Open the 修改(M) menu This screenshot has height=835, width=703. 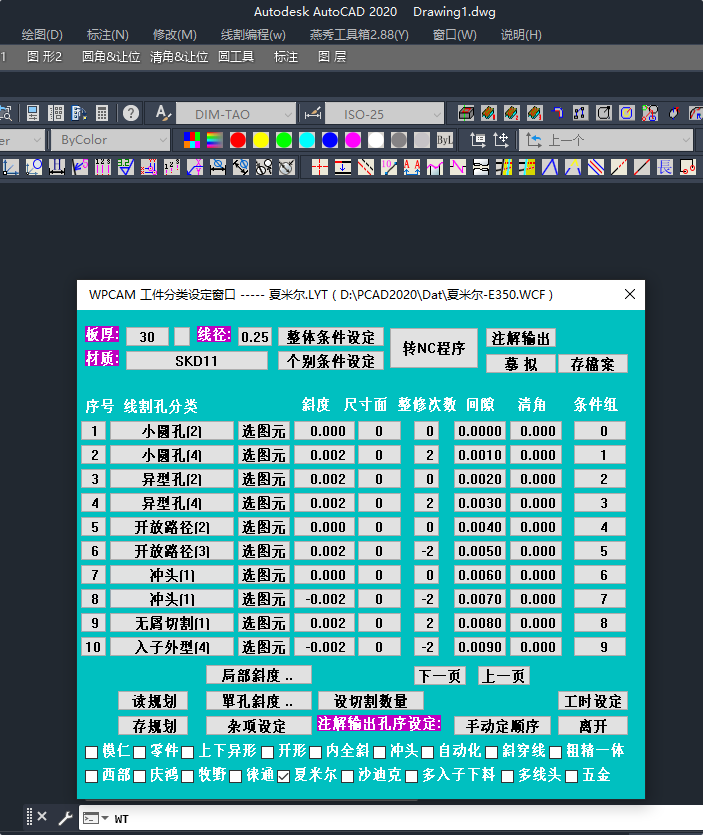pos(175,35)
